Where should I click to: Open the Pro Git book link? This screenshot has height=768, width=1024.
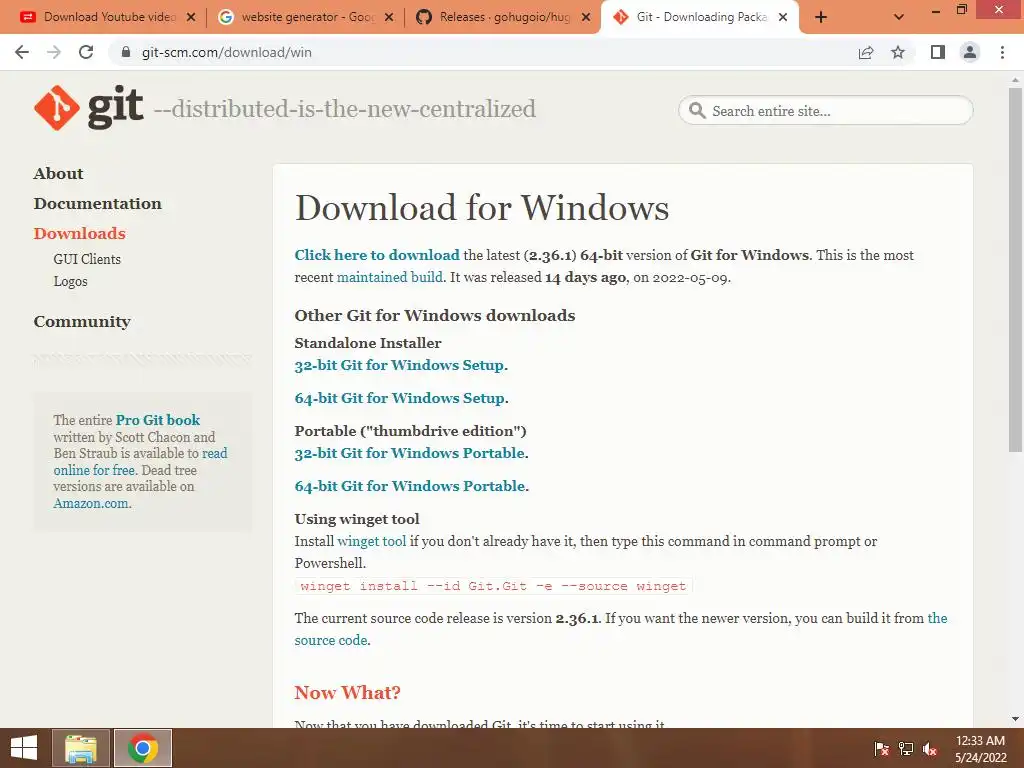point(158,420)
